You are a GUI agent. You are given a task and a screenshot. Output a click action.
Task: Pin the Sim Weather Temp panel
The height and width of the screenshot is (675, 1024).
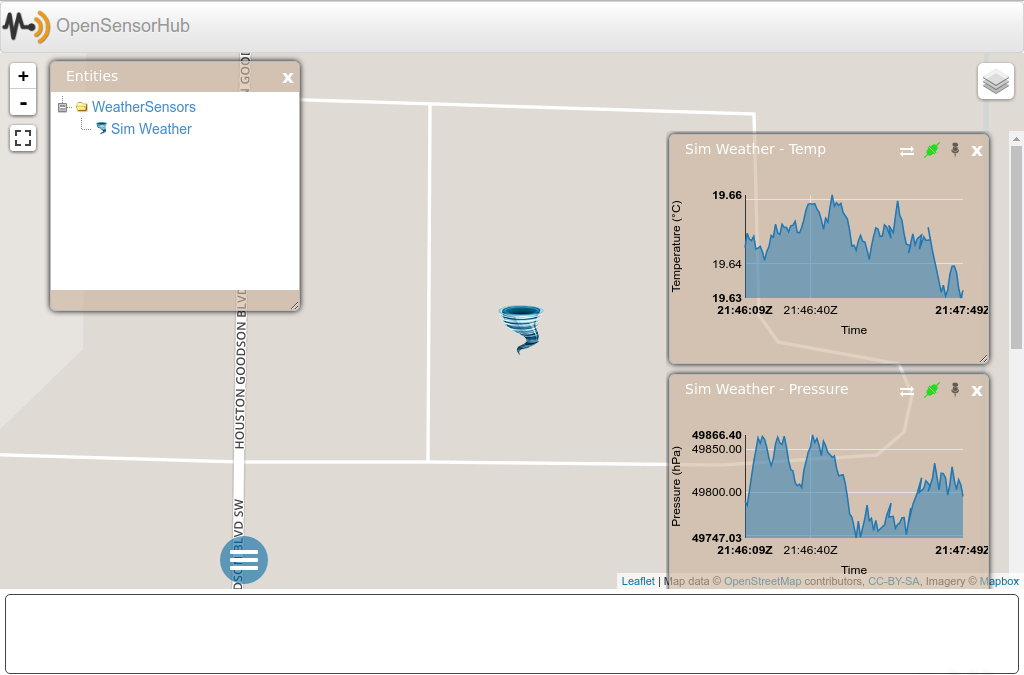tap(955, 149)
